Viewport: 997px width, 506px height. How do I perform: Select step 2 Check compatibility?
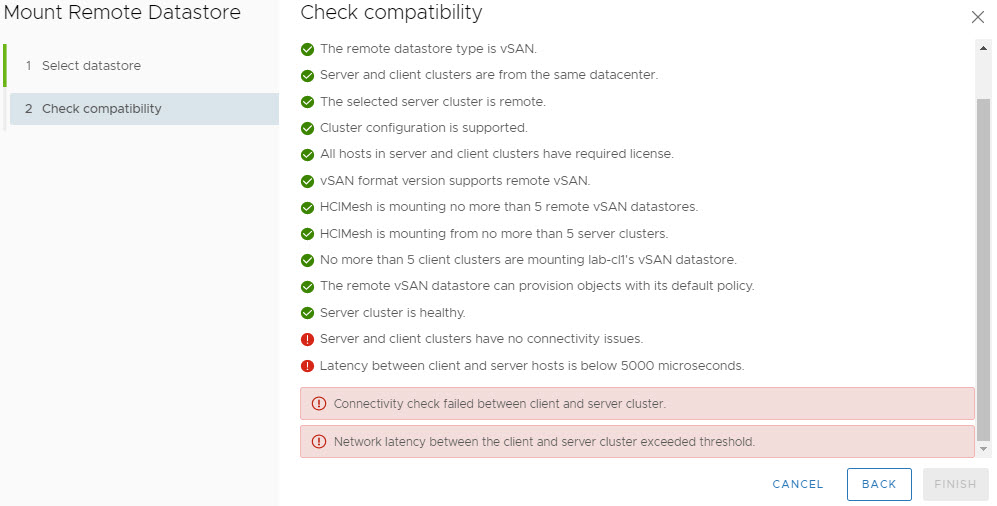coord(101,109)
